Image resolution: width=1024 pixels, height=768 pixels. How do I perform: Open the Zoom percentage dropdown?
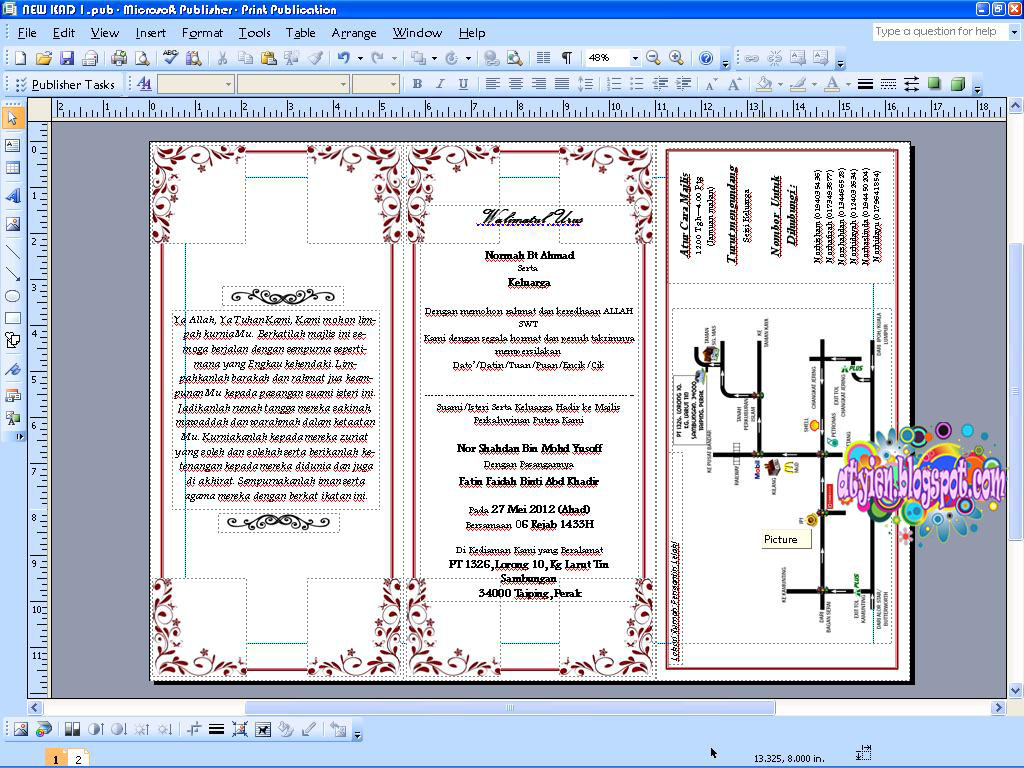(634, 58)
